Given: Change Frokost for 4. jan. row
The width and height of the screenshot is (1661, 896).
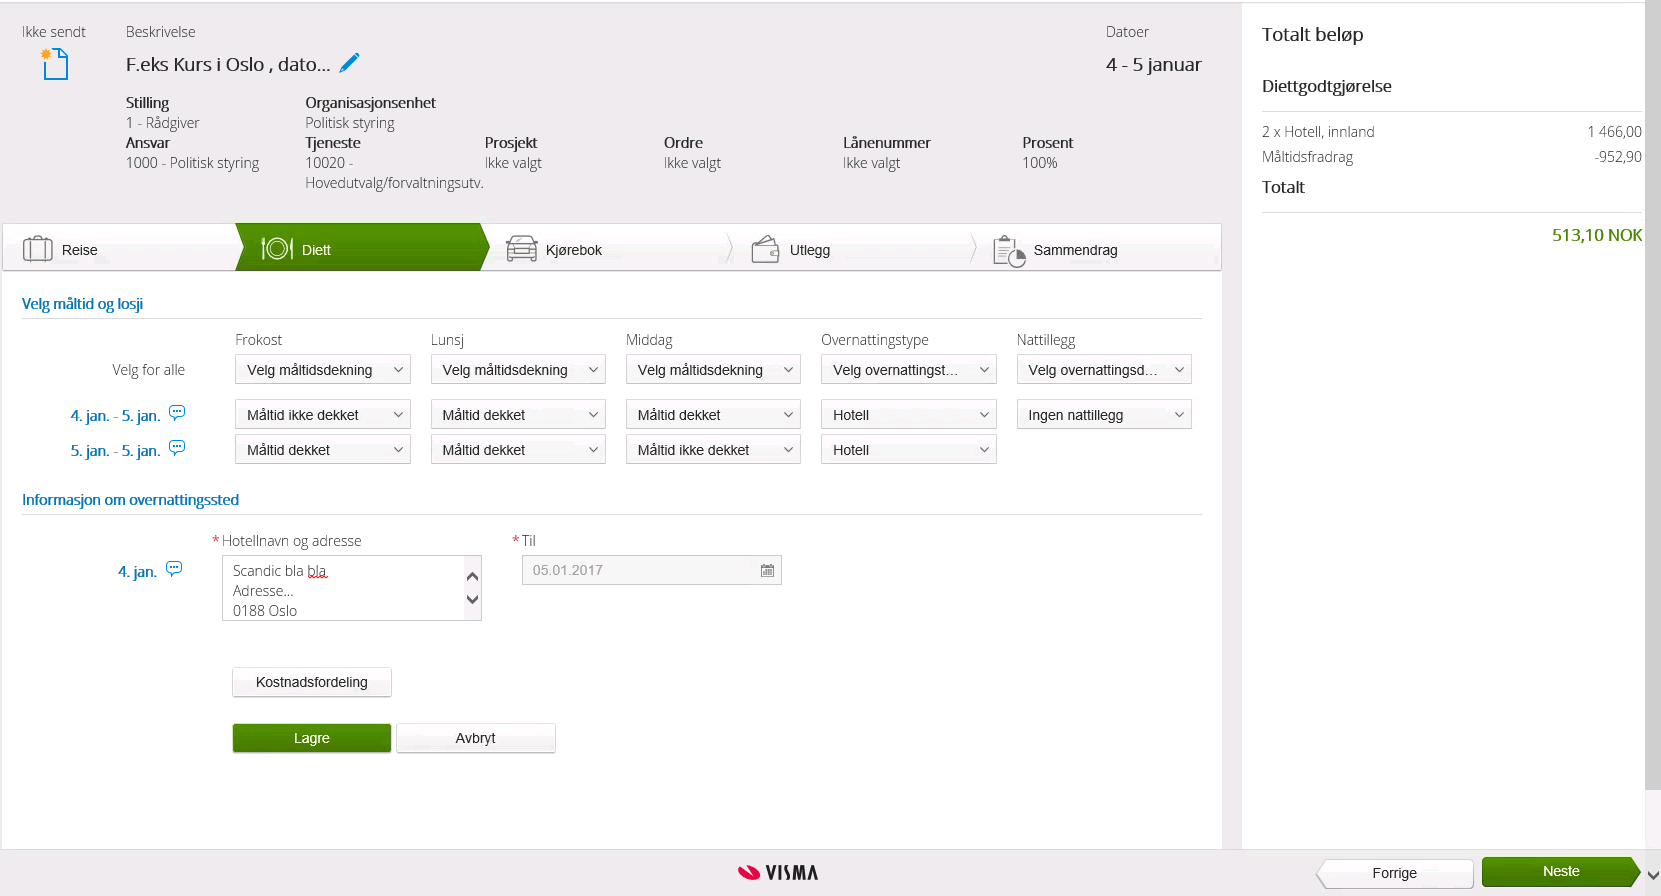Looking at the screenshot, I should coord(323,415).
